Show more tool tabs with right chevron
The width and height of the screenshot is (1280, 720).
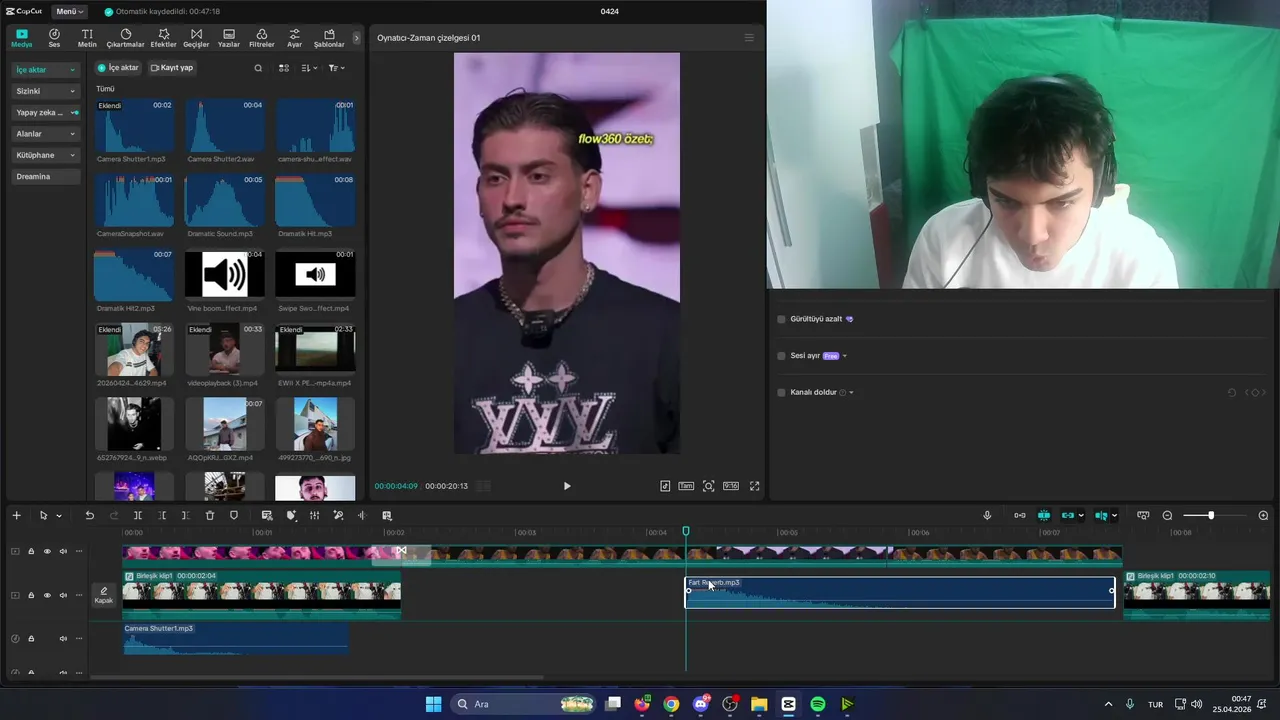point(356,38)
